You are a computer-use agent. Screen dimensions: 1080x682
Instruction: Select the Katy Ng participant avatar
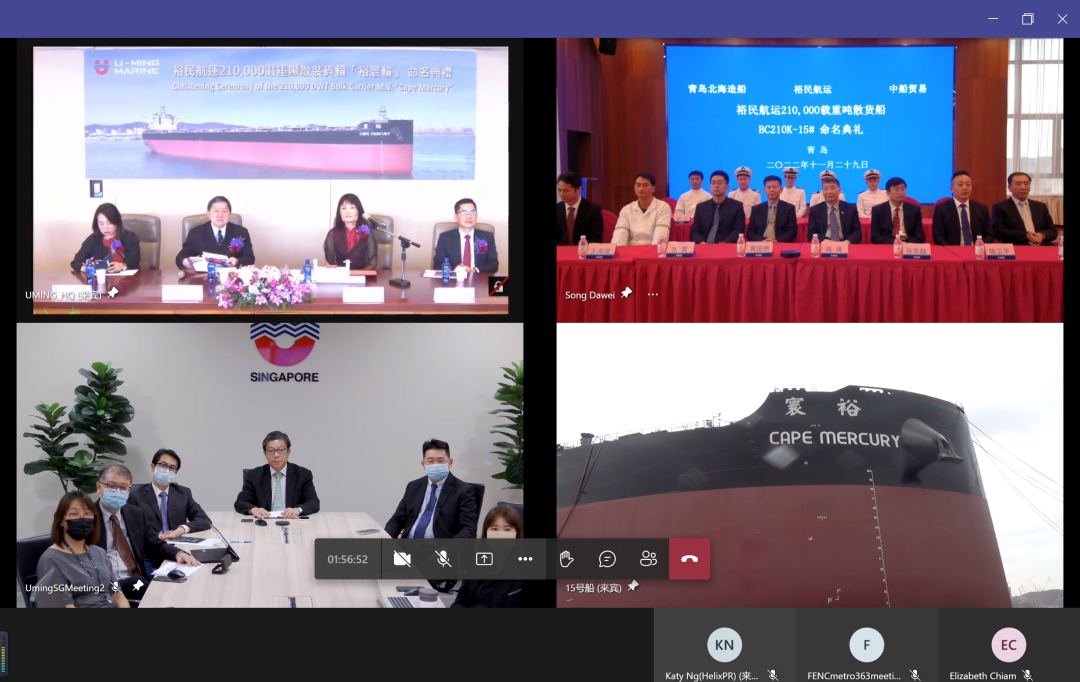[x=724, y=645]
